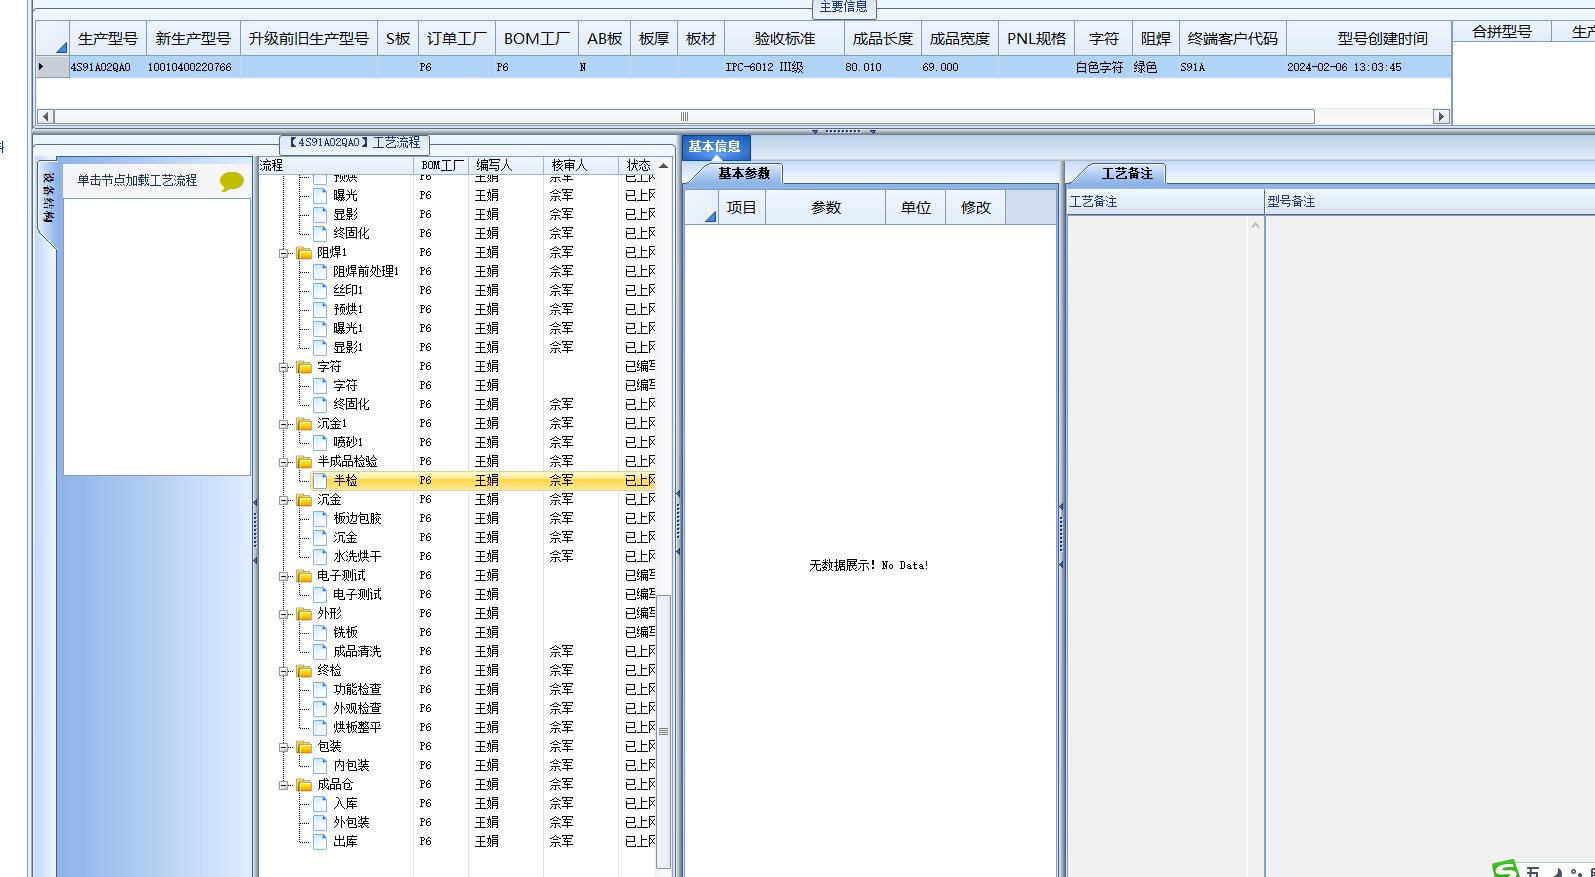Click folder icon of 电子测试 group

coord(305,576)
